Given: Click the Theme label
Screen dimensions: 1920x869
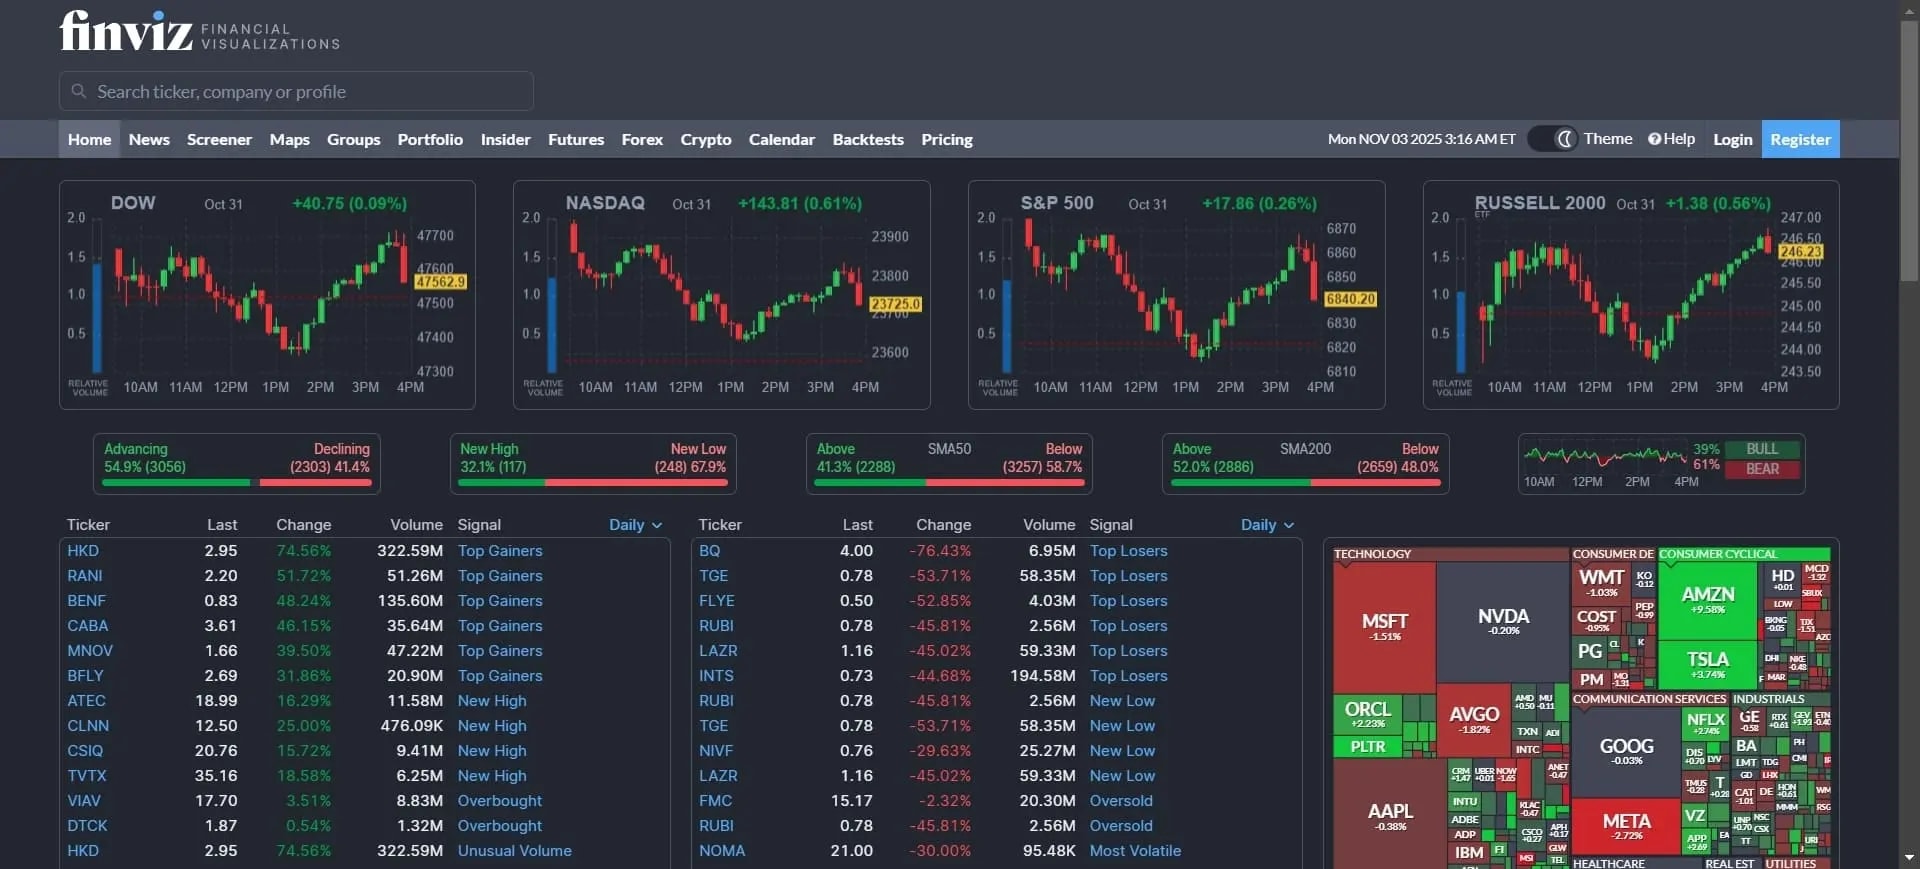Looking at the screenshot, I should pos(1608,139).
